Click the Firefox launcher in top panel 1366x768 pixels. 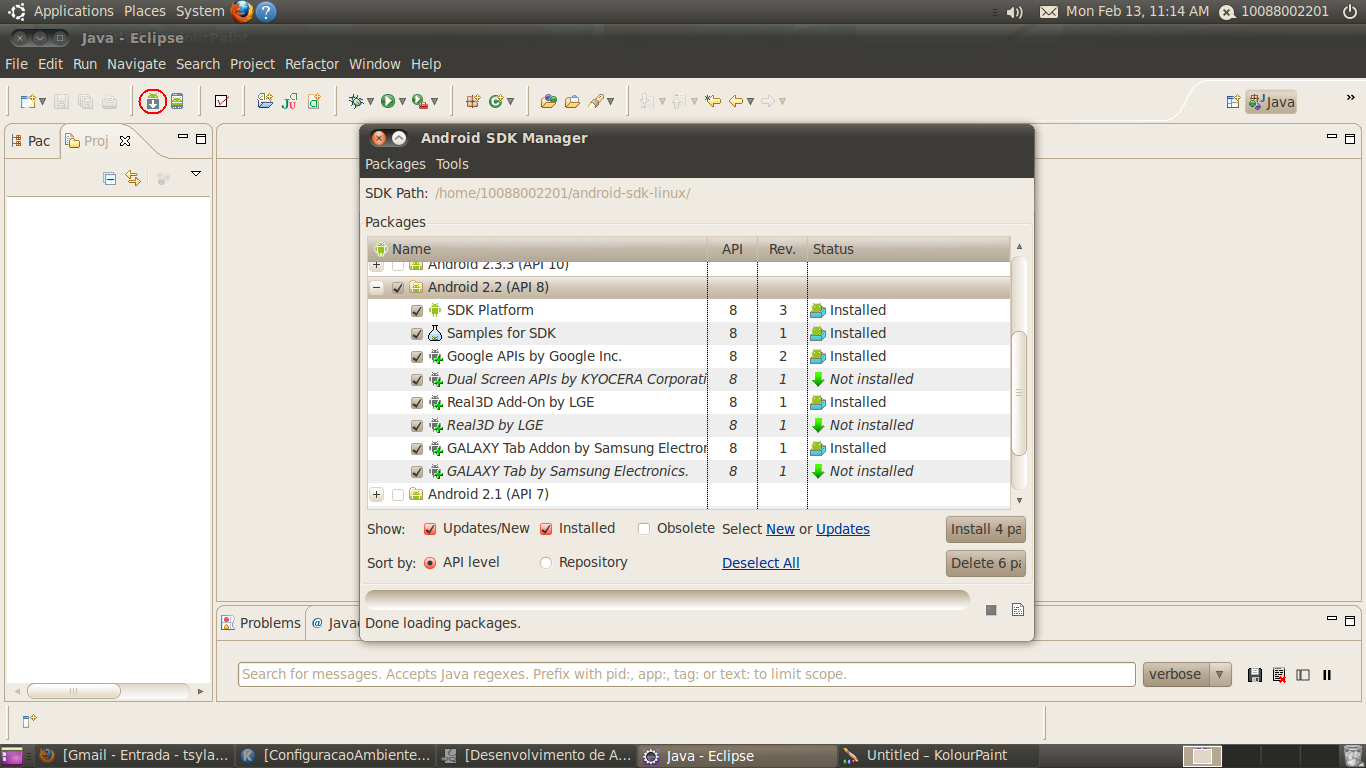242,11
